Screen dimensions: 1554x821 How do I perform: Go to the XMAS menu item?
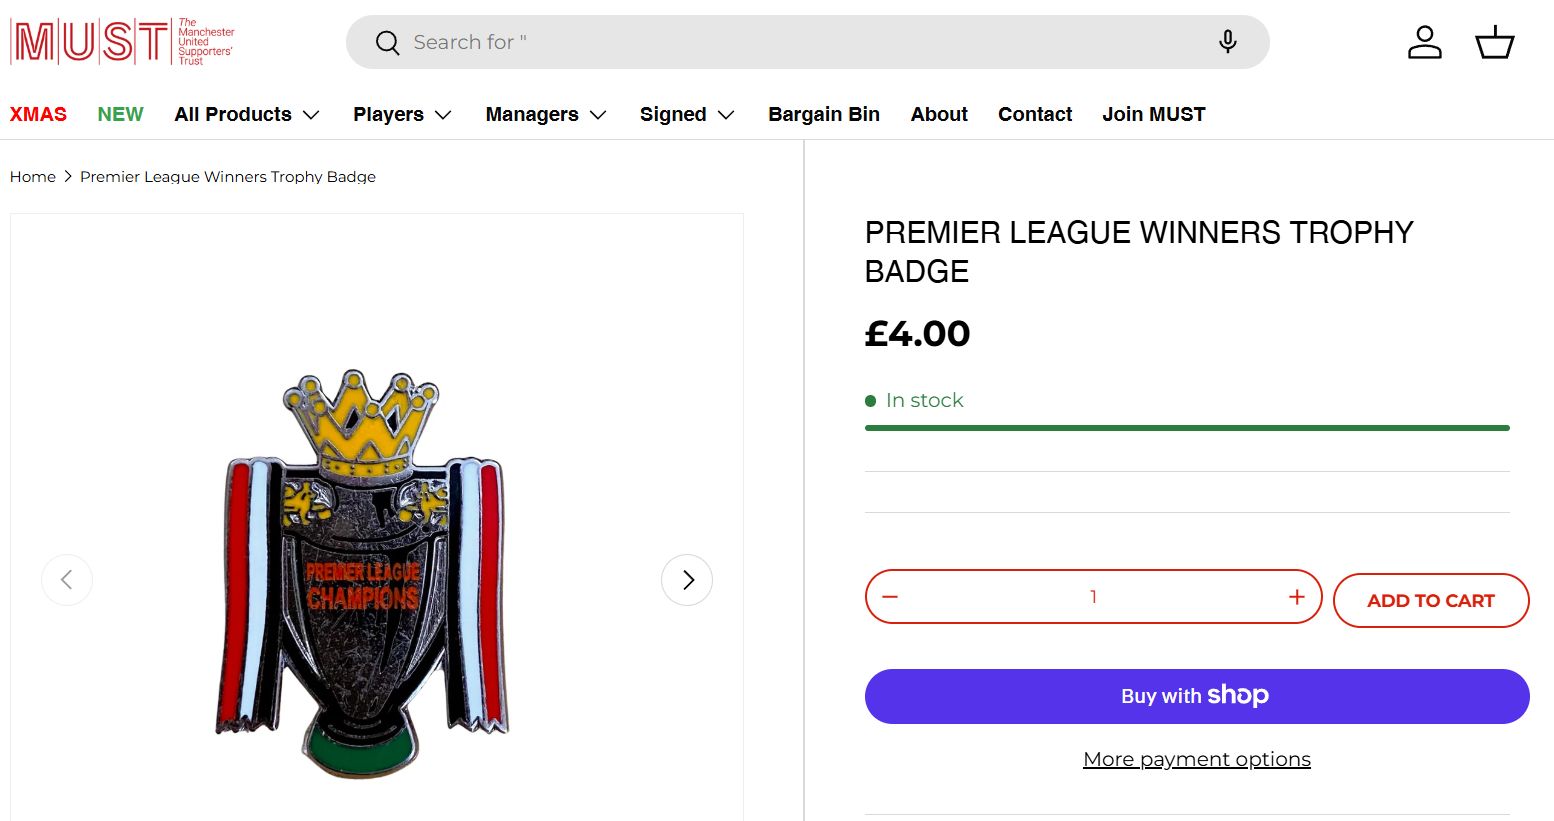coord(38,114)
